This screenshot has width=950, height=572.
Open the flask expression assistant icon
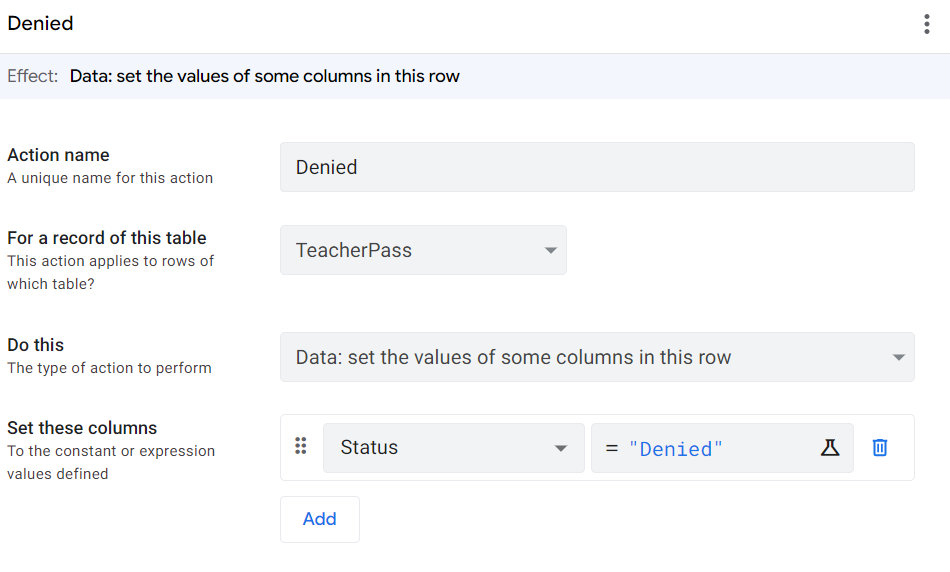(830, 448)
